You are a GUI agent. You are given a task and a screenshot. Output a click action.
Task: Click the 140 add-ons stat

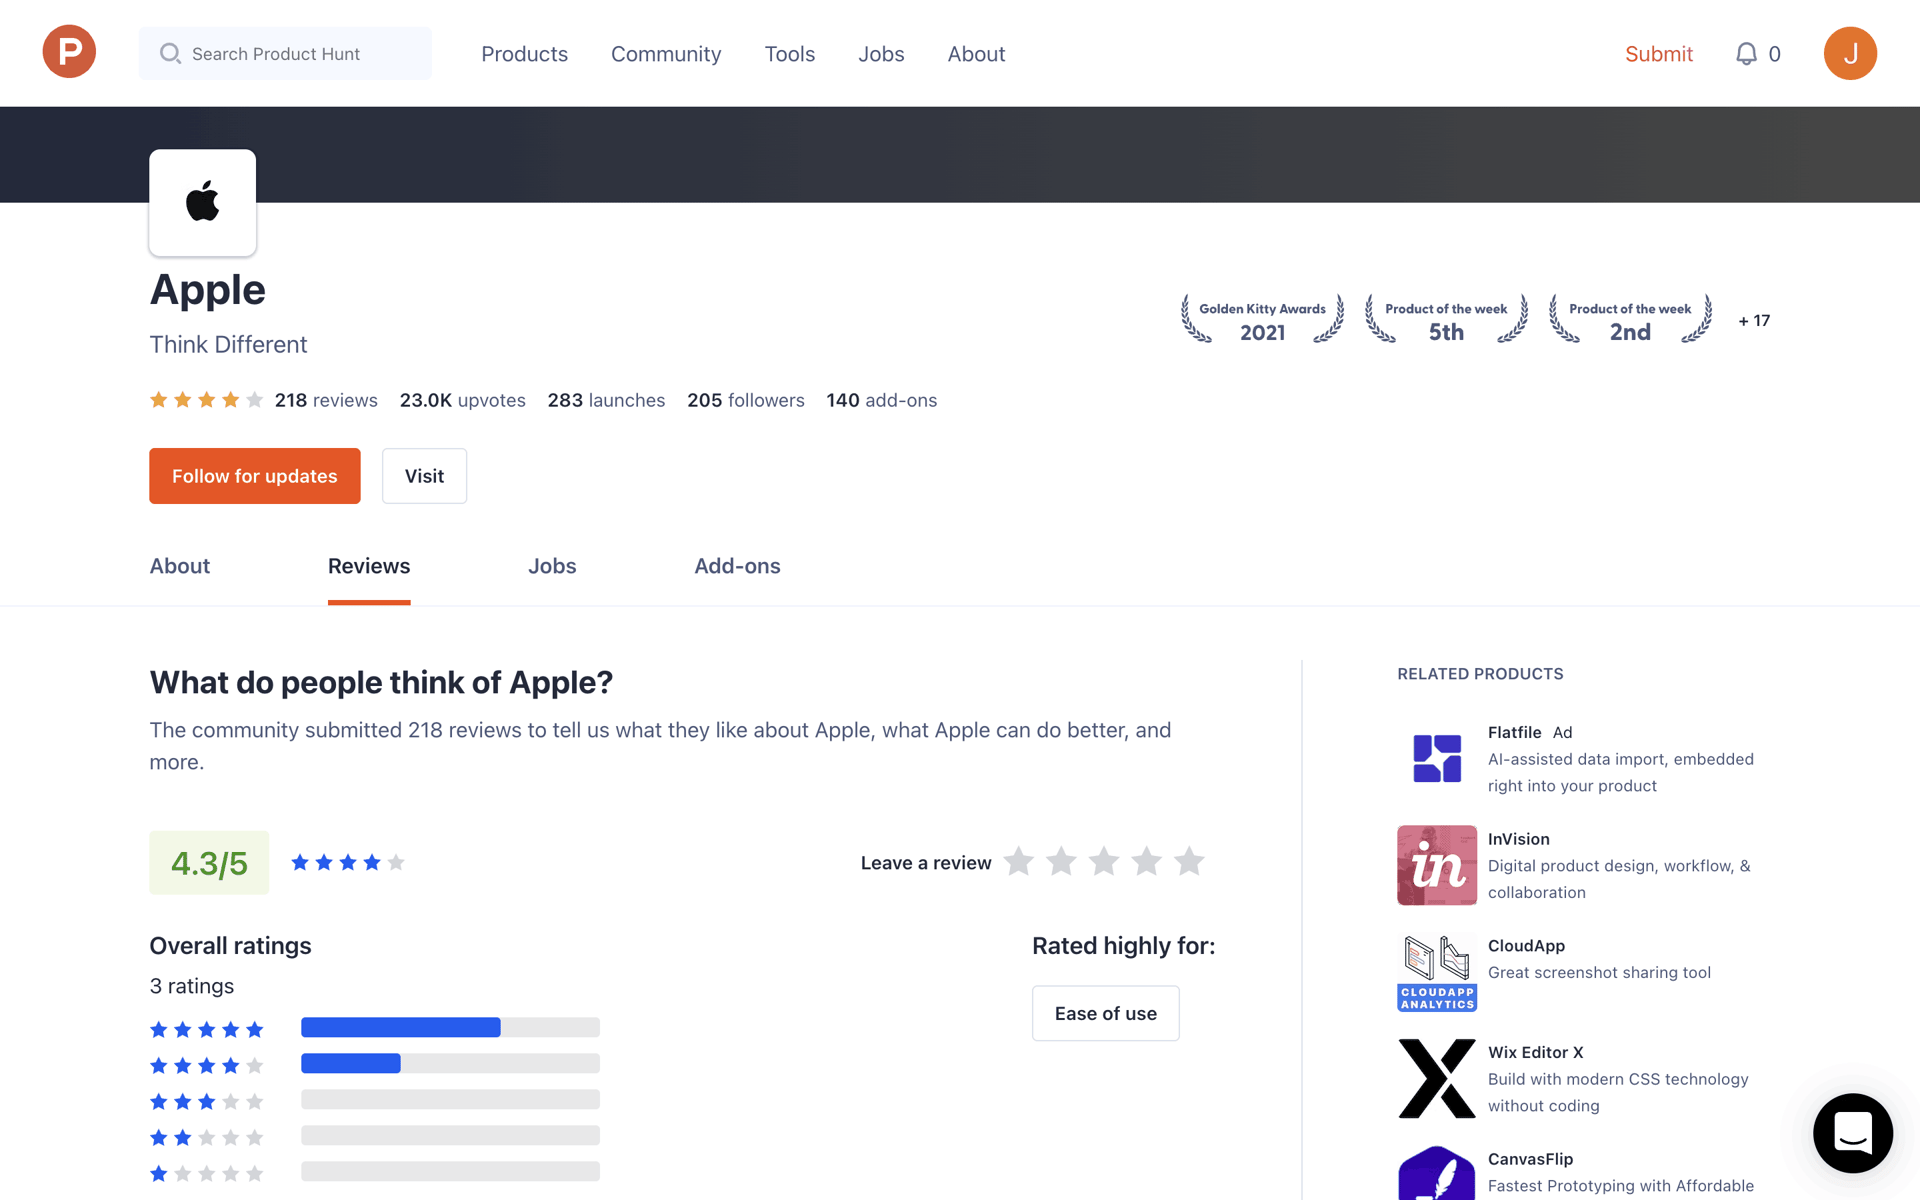click(882, 400)
